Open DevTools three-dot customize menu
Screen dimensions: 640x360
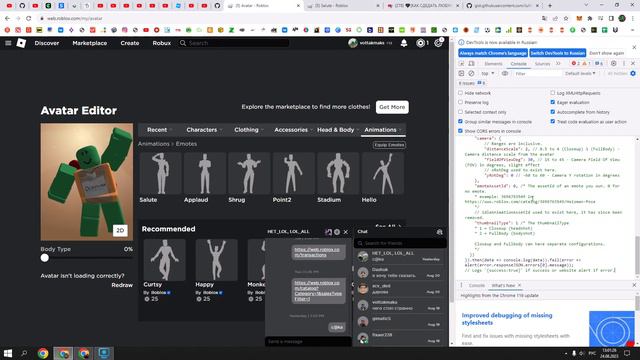624,64
